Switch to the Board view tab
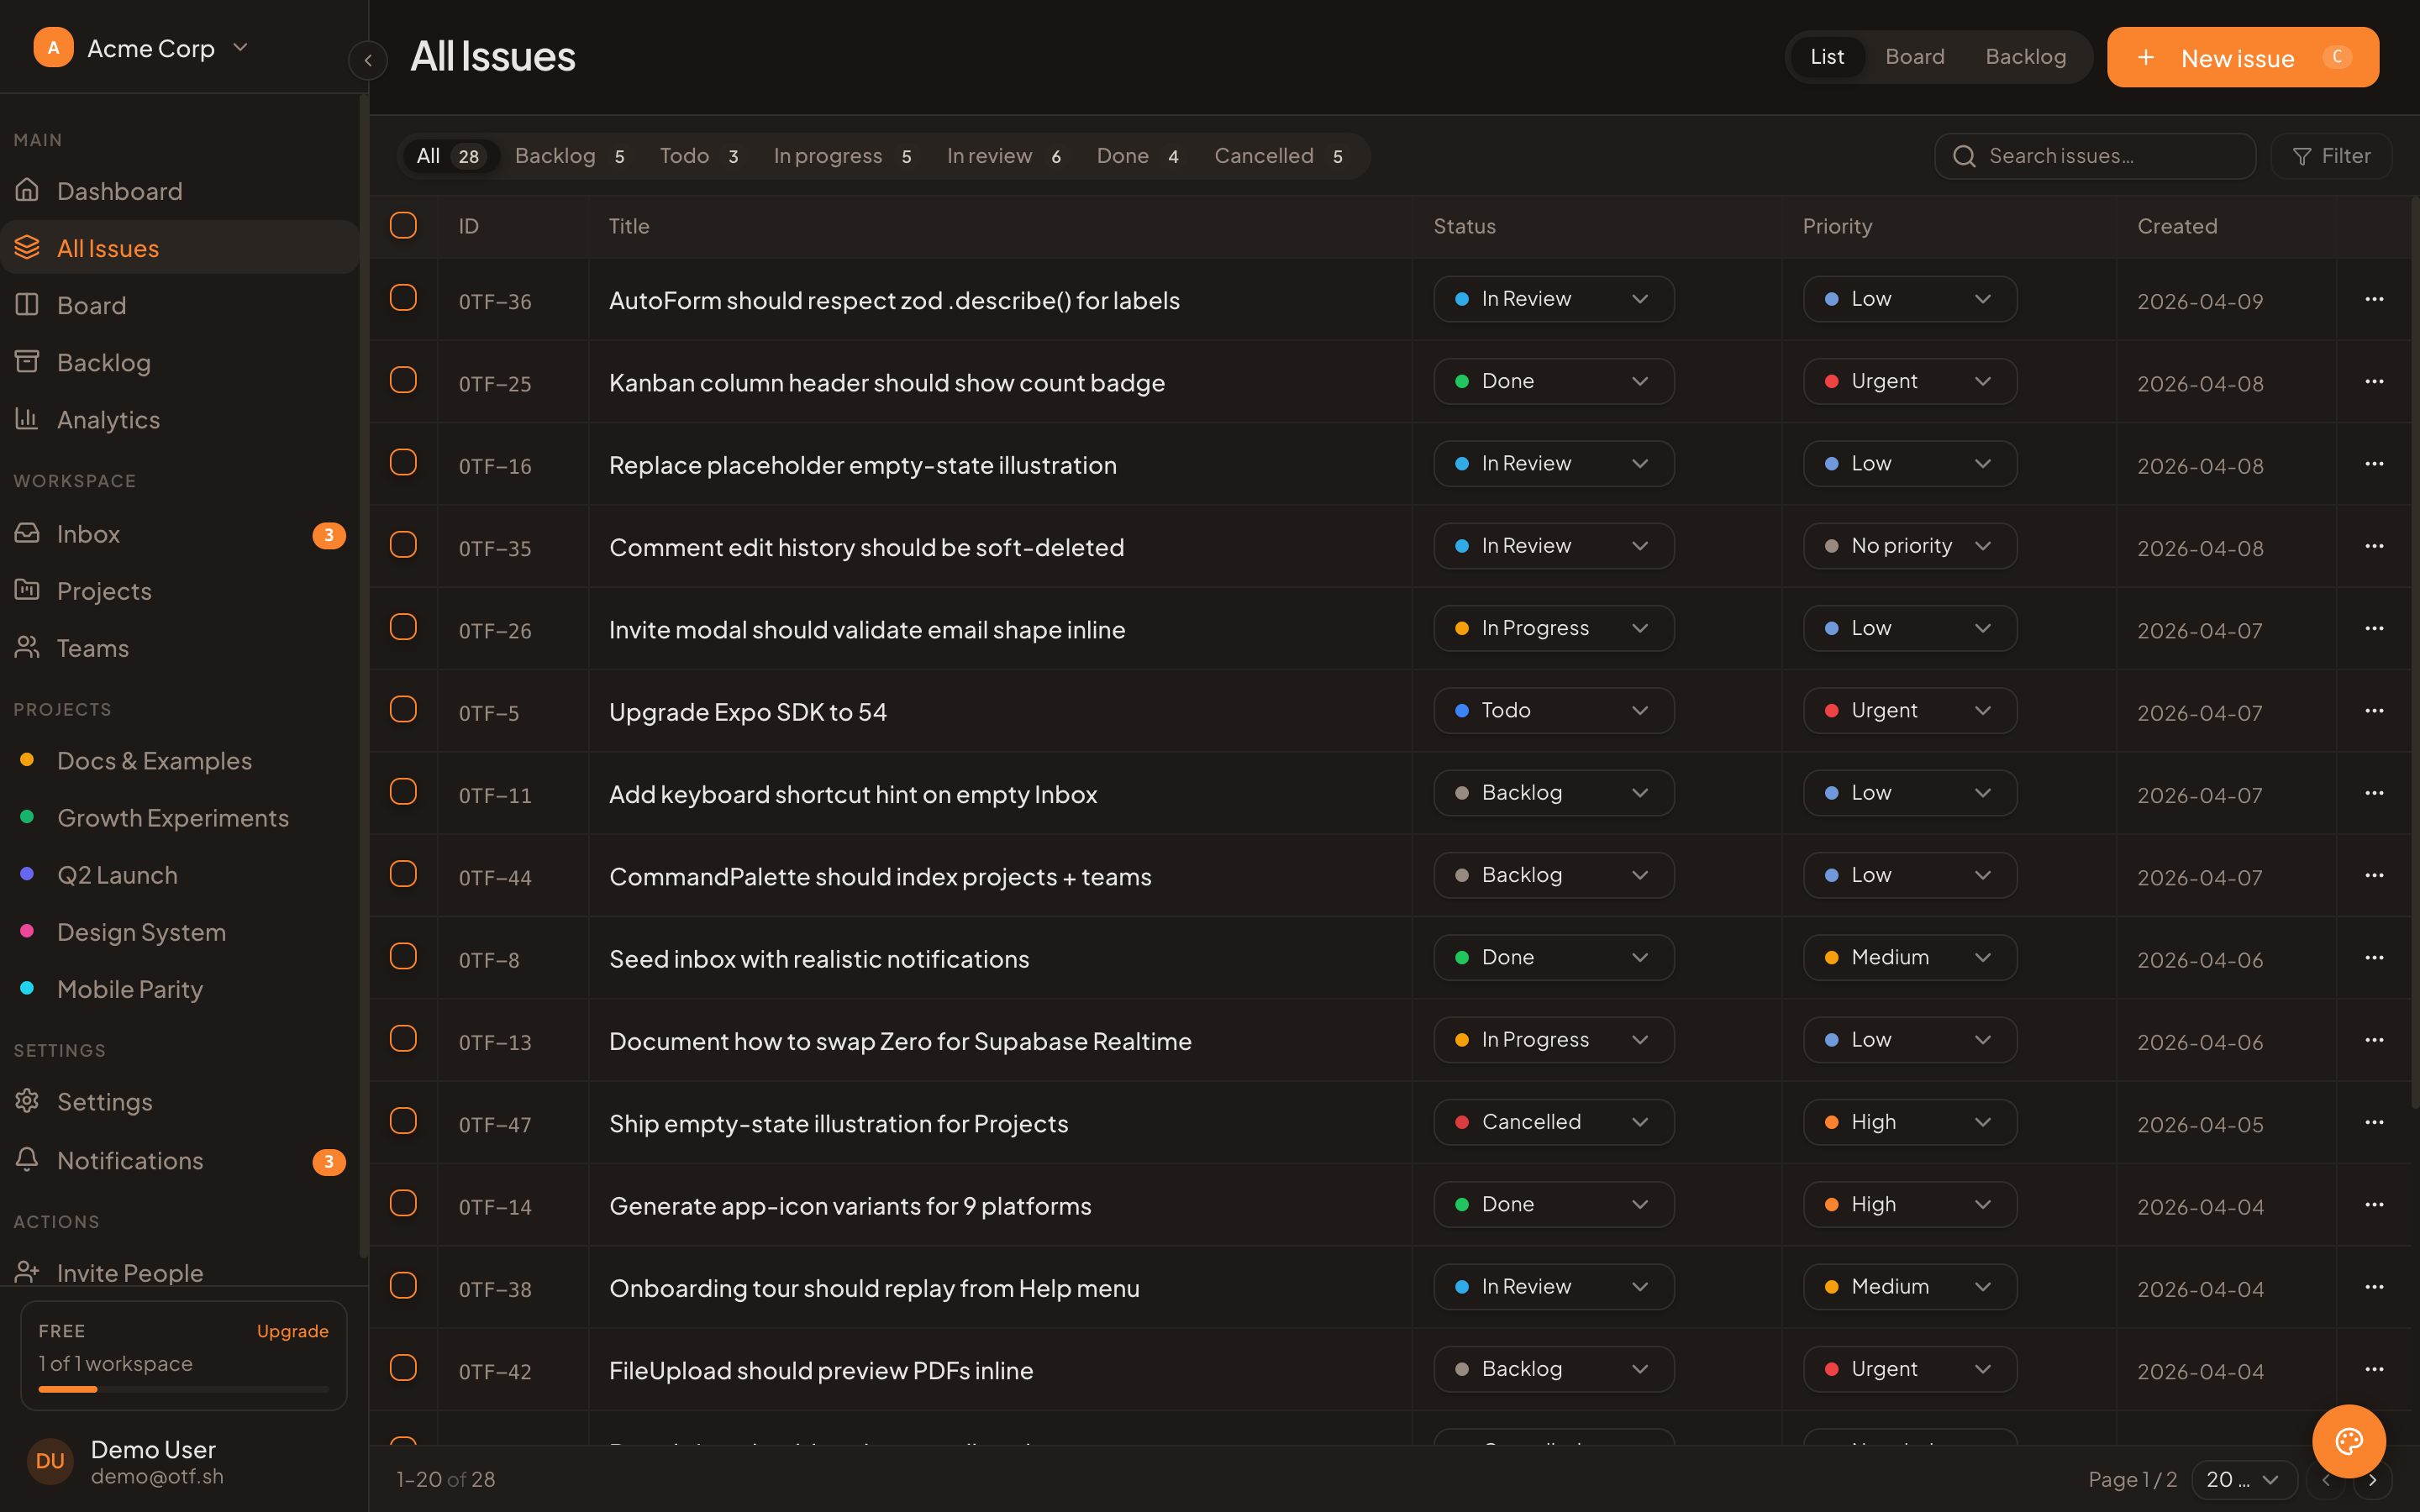Screen dimensions: 2420x1512 pos(1915,56)
